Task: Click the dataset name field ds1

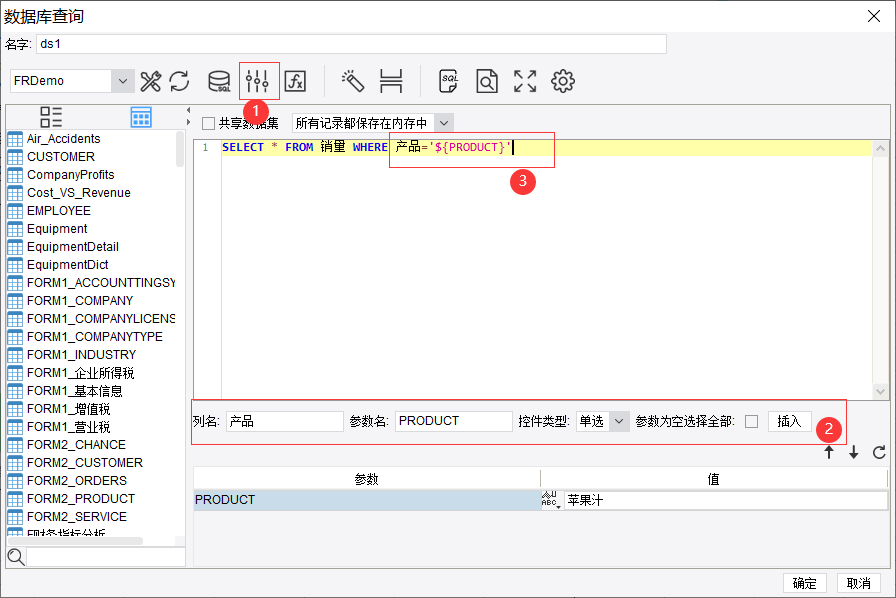Action: [x=351, y=44]
